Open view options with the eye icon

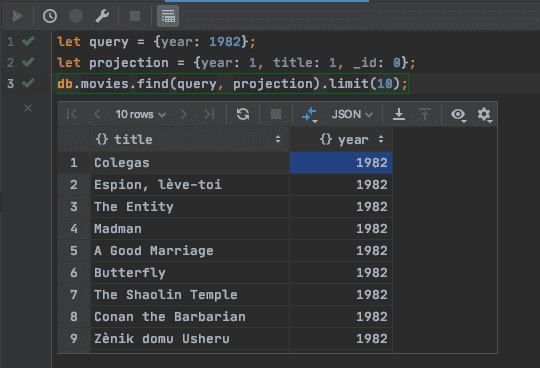[x=458, y=114]
